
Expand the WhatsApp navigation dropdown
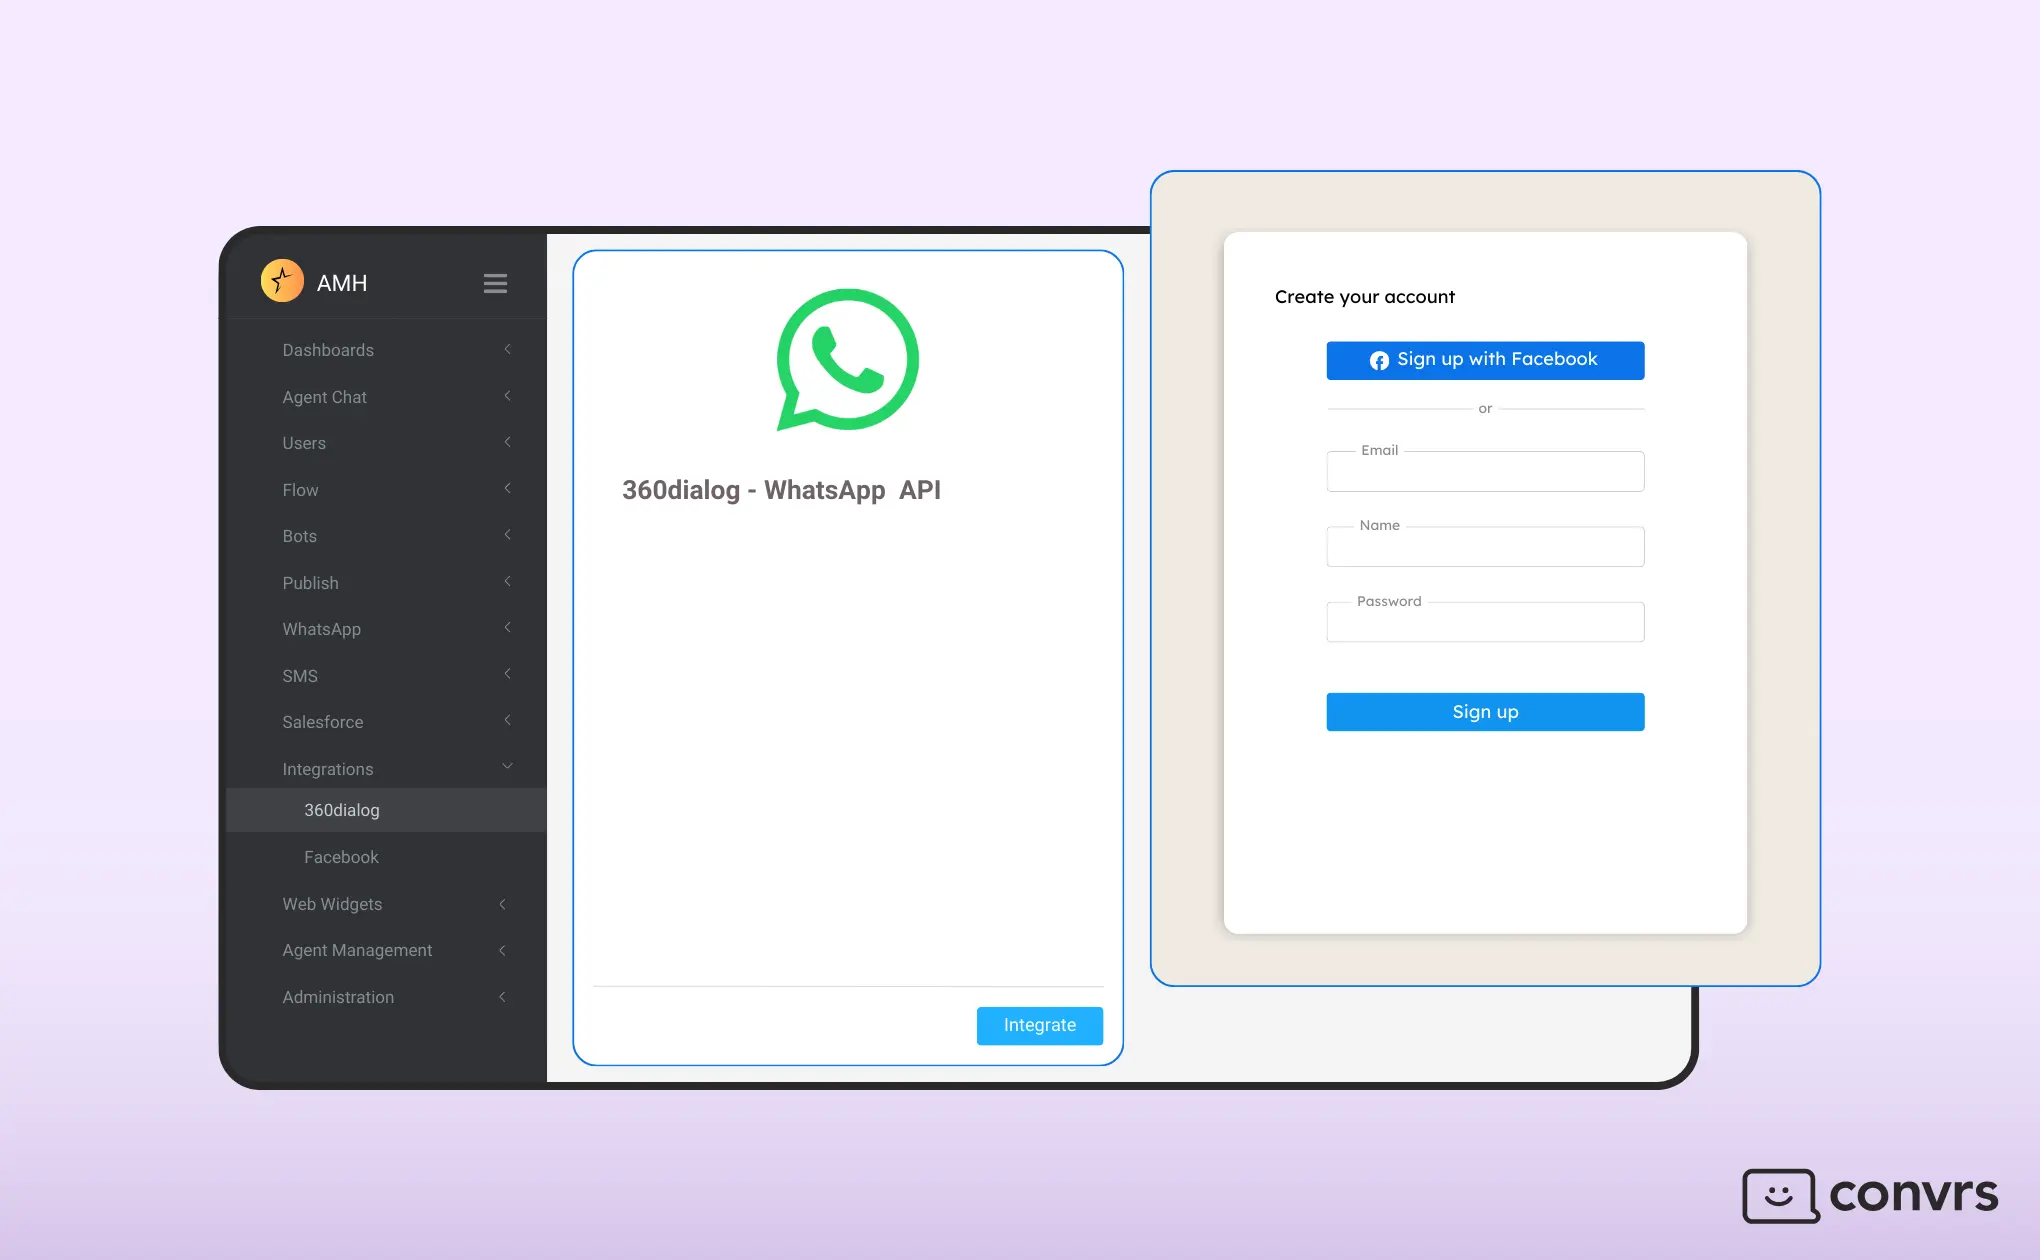(509, 629)
